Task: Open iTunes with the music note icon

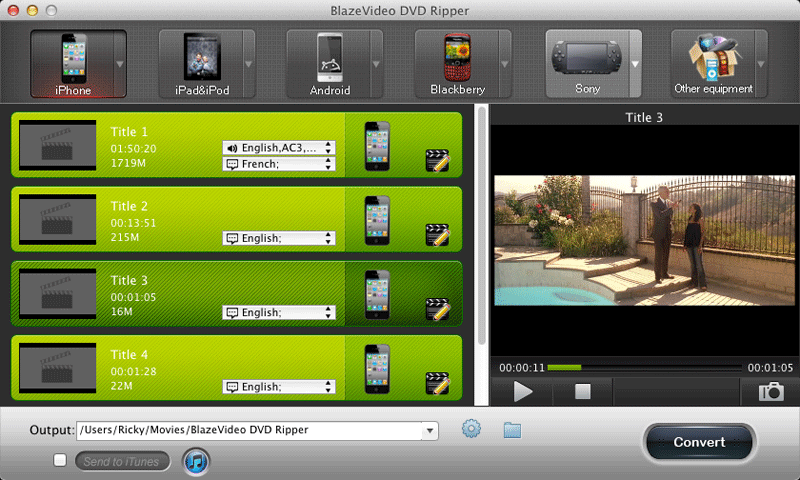Action: (196, 462)
